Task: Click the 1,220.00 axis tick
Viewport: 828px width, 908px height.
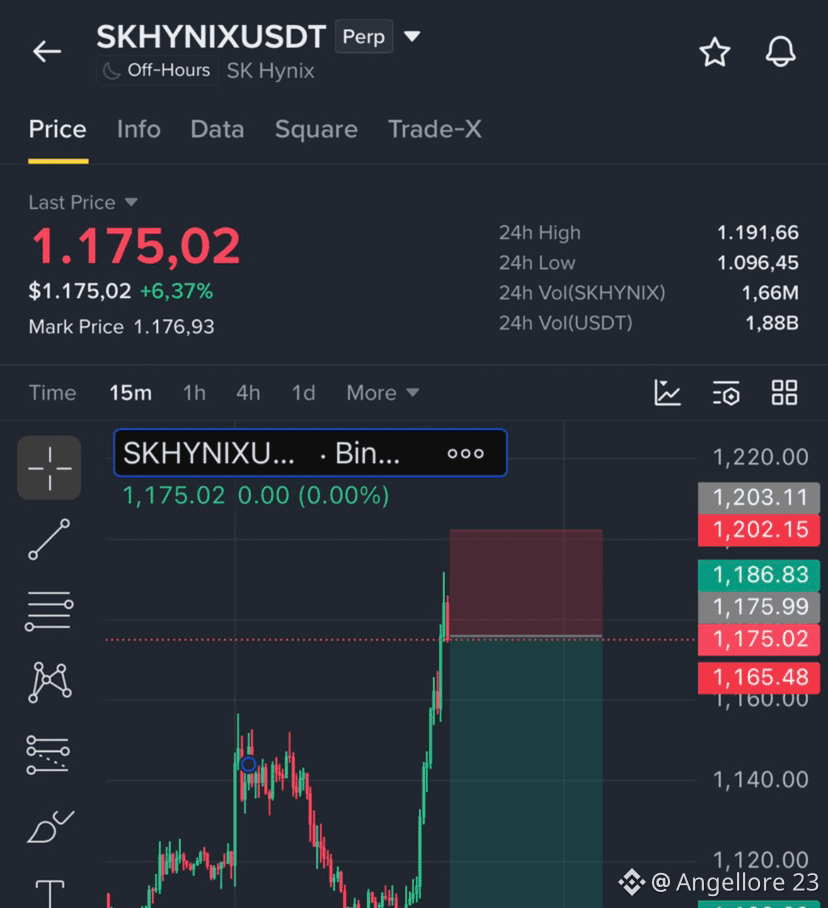Action: [x=760, y=457]
